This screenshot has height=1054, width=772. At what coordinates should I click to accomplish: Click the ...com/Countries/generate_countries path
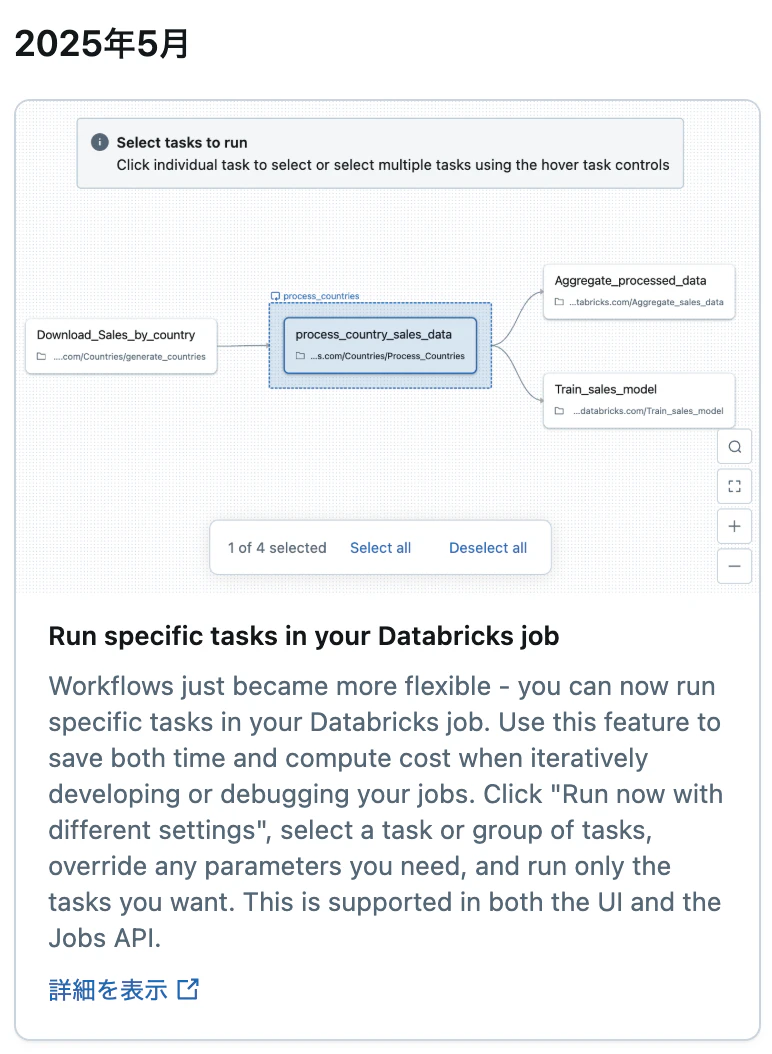[130, 357]
